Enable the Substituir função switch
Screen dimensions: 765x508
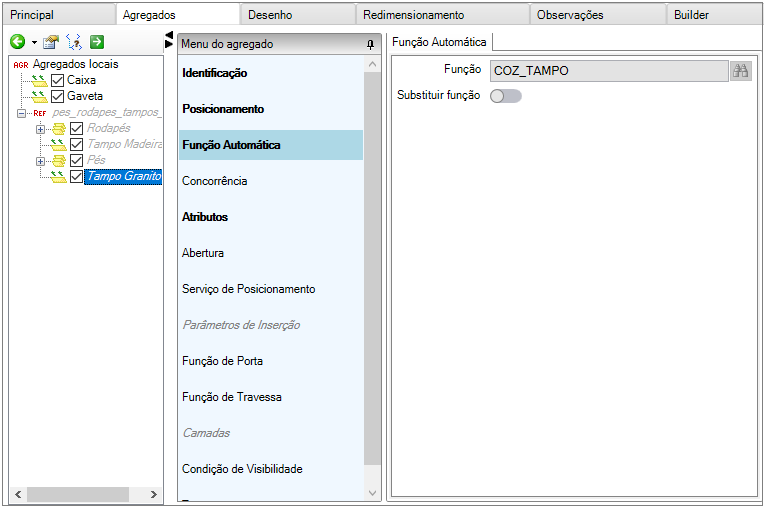[506, 96]
